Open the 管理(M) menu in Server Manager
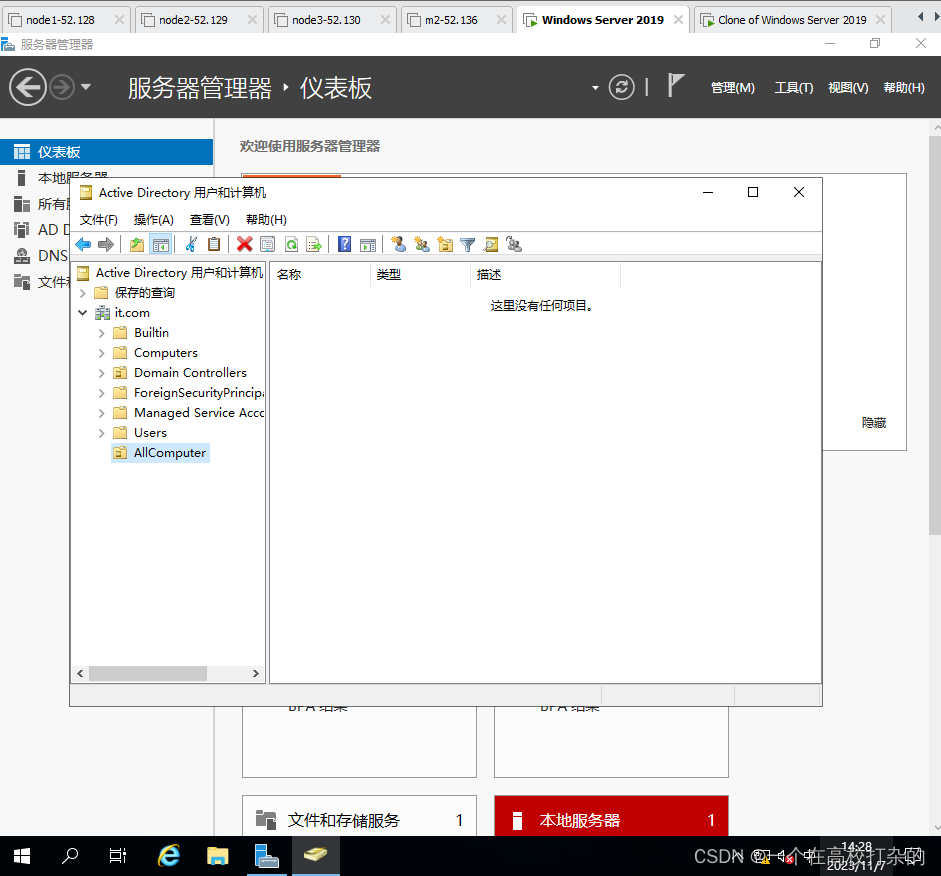The height and width of the screenshot is (876, 941). 733,88
